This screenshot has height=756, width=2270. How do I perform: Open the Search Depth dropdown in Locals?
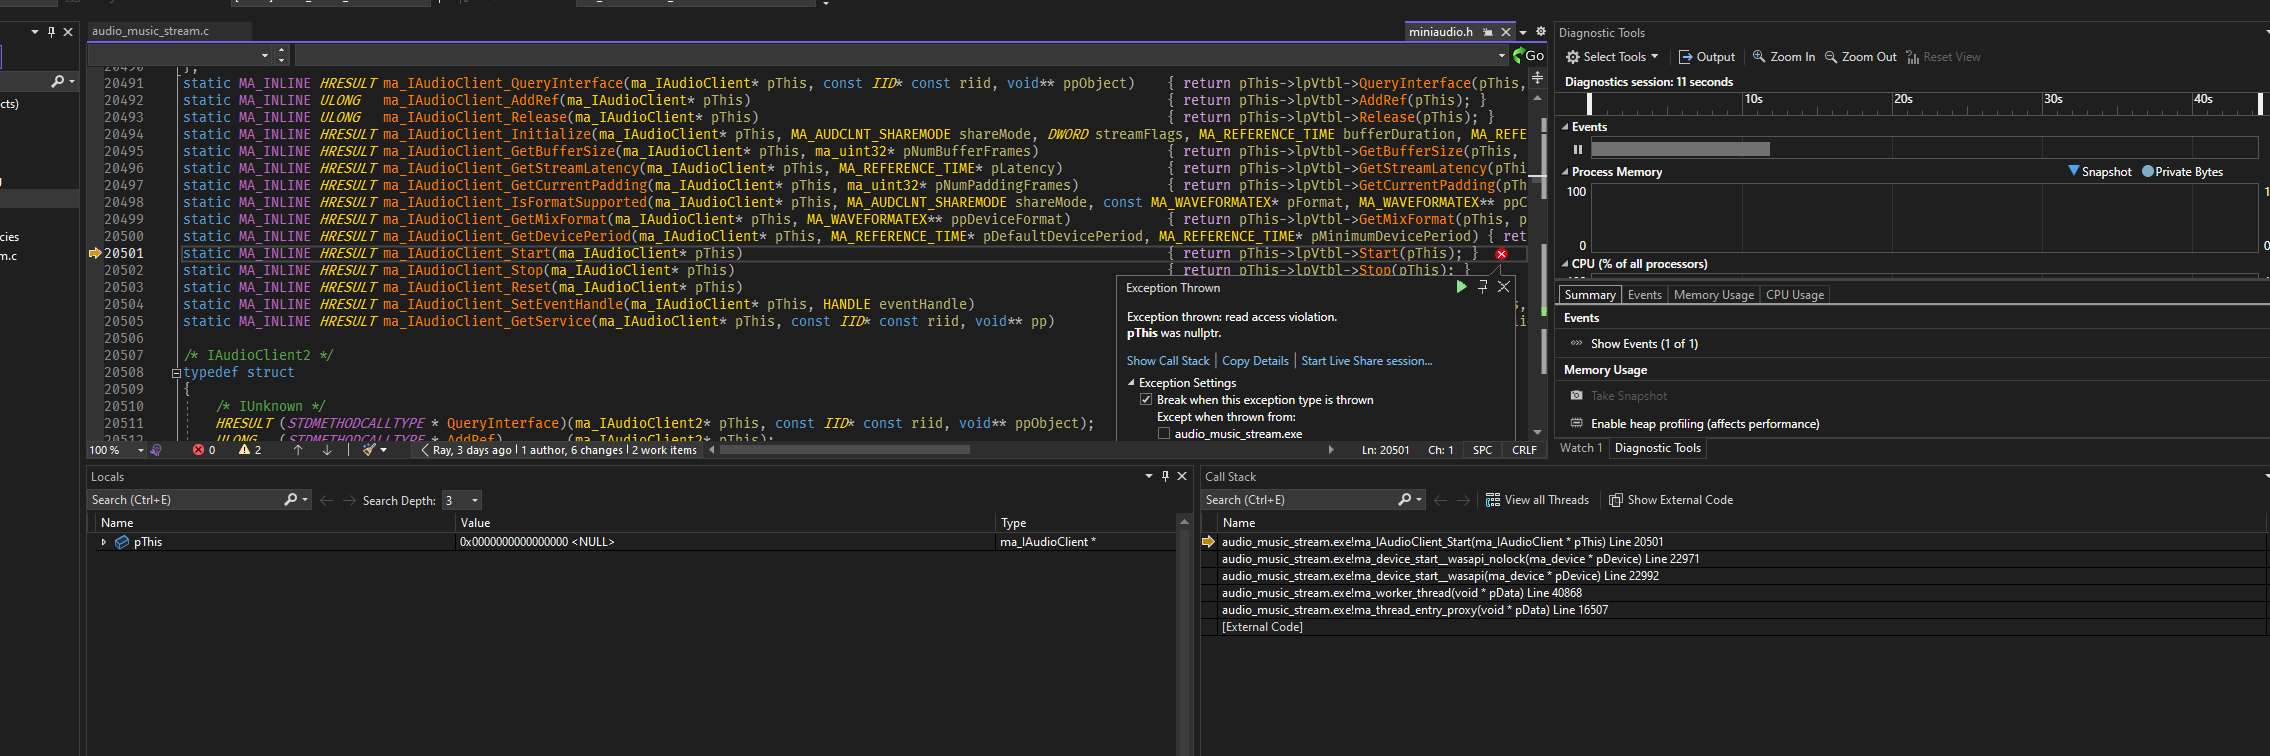point(475,500)
